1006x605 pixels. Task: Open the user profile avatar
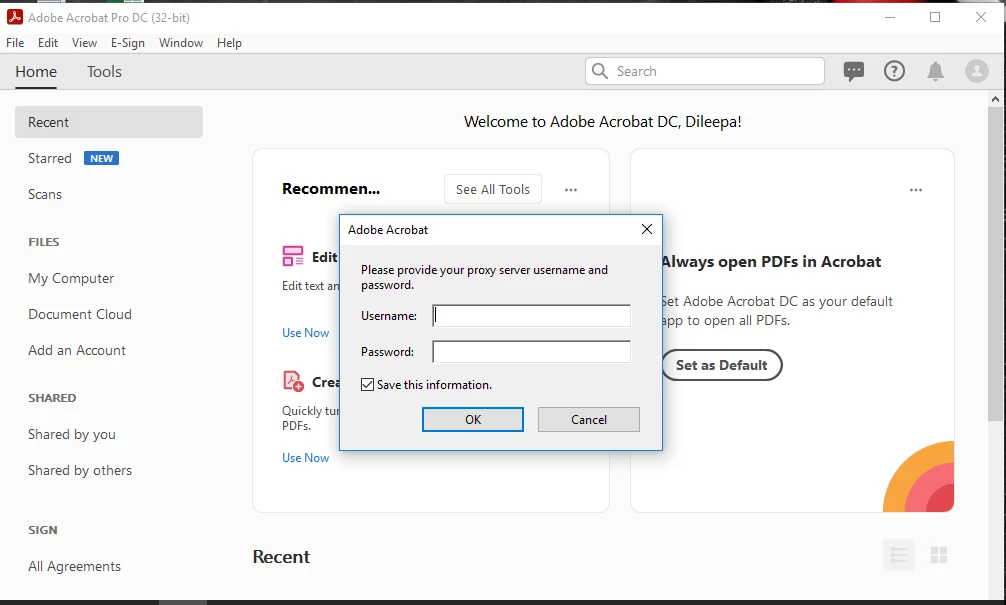pyautogui.click(x=976, y=71)
